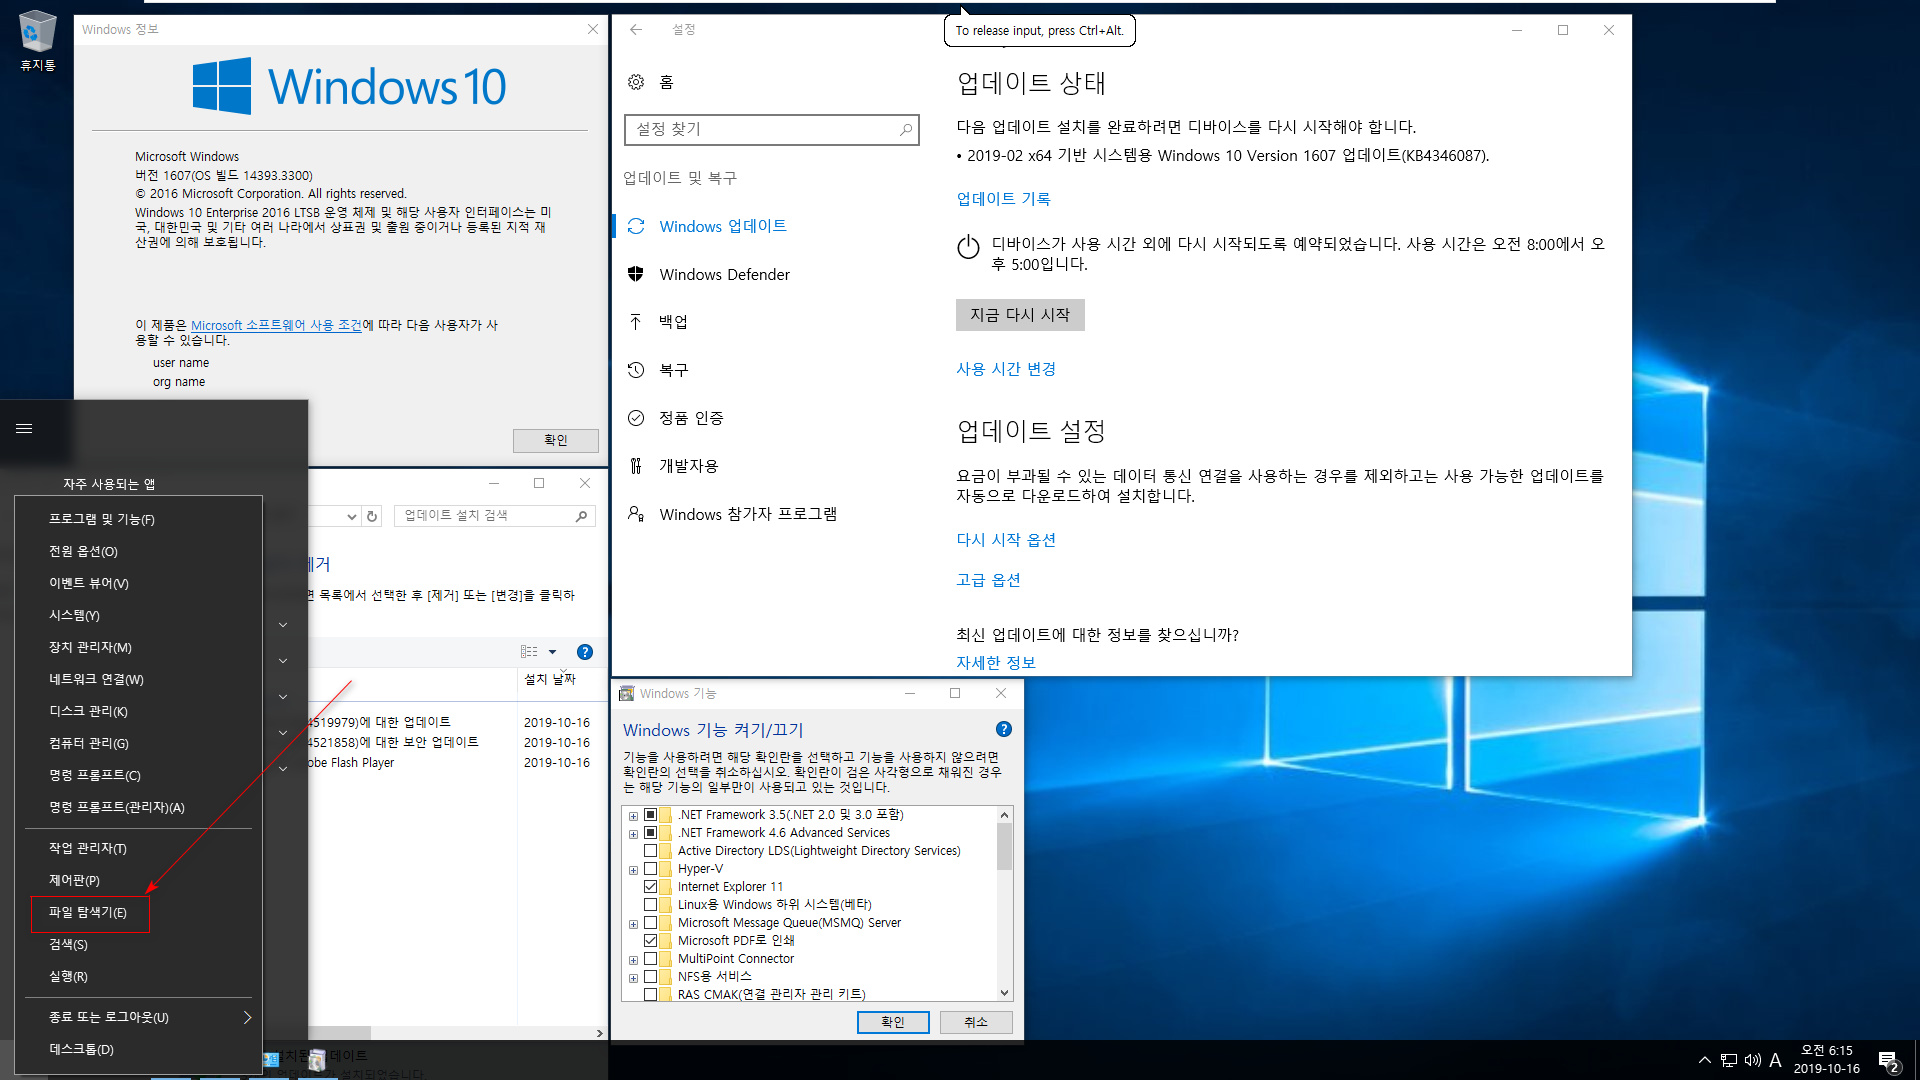Select the 개발자용 tools icon
The width and height of the screenshot is (1920, 1080).
pos(636,466)
